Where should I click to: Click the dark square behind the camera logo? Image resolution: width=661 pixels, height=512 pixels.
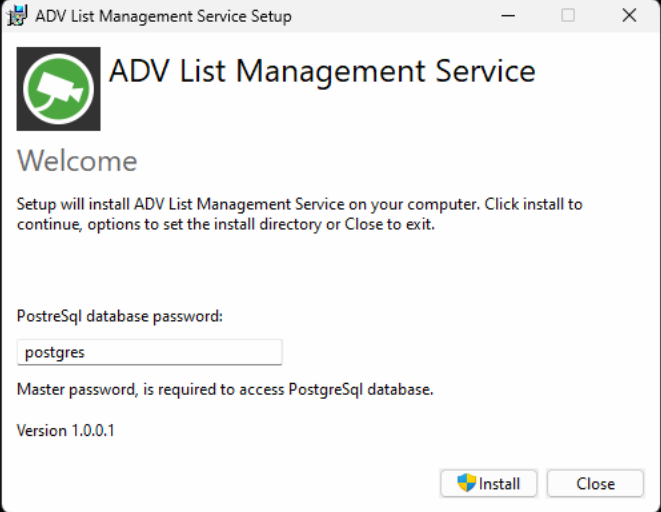25,122
